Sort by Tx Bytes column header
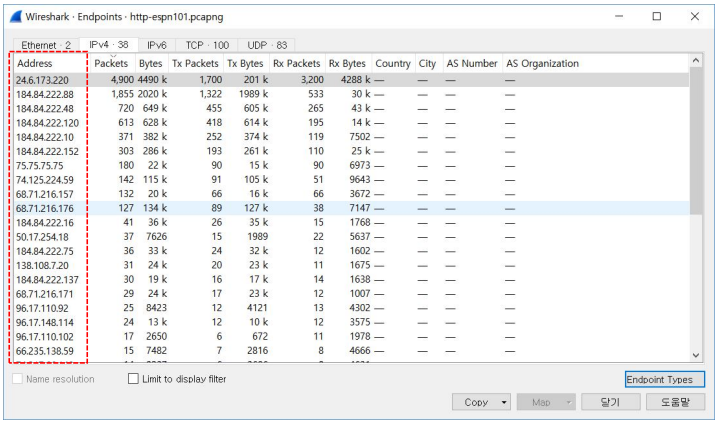 (246, 63)
